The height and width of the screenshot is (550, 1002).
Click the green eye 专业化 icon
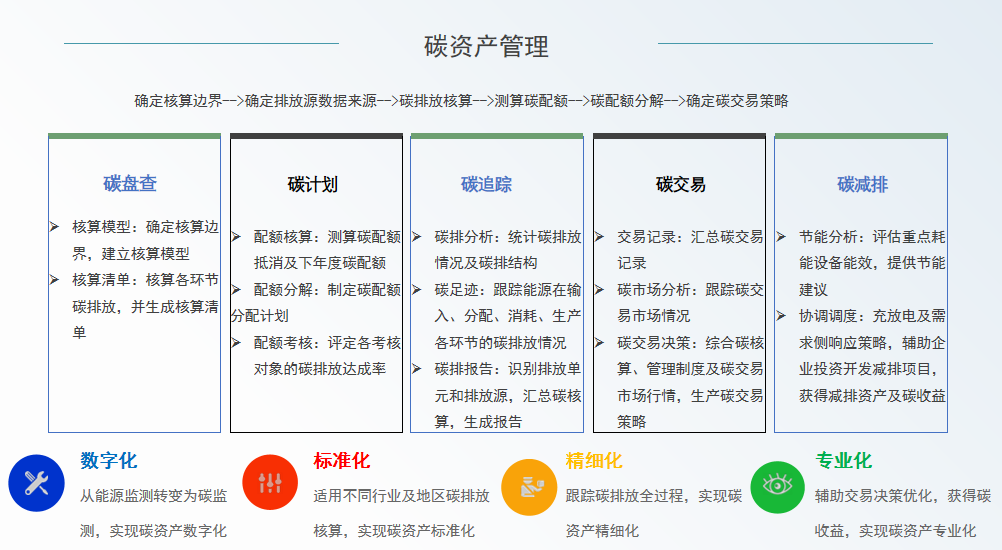tap(777, 486)
